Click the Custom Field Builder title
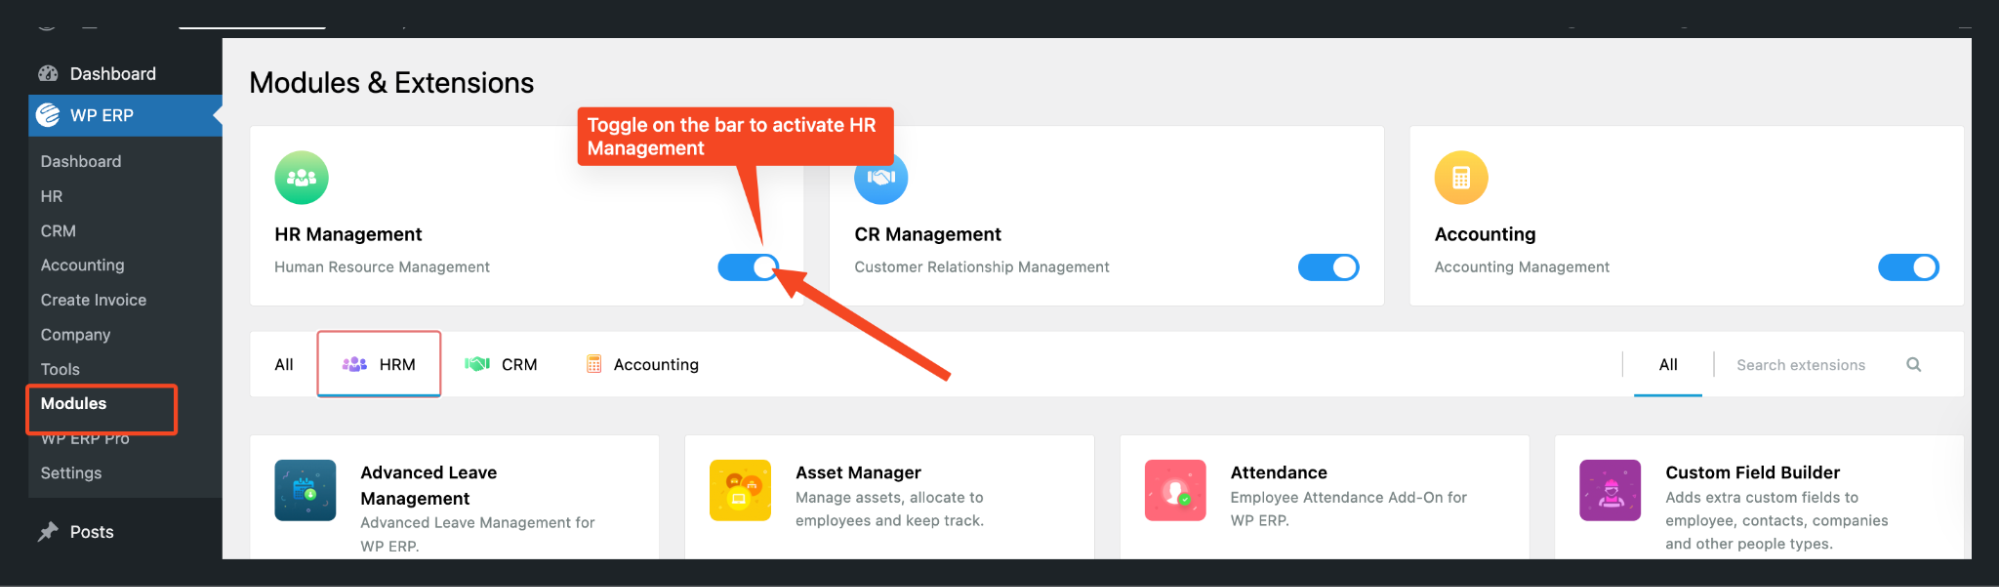This screenshot has height=587, width=1999. point(1753,473)
